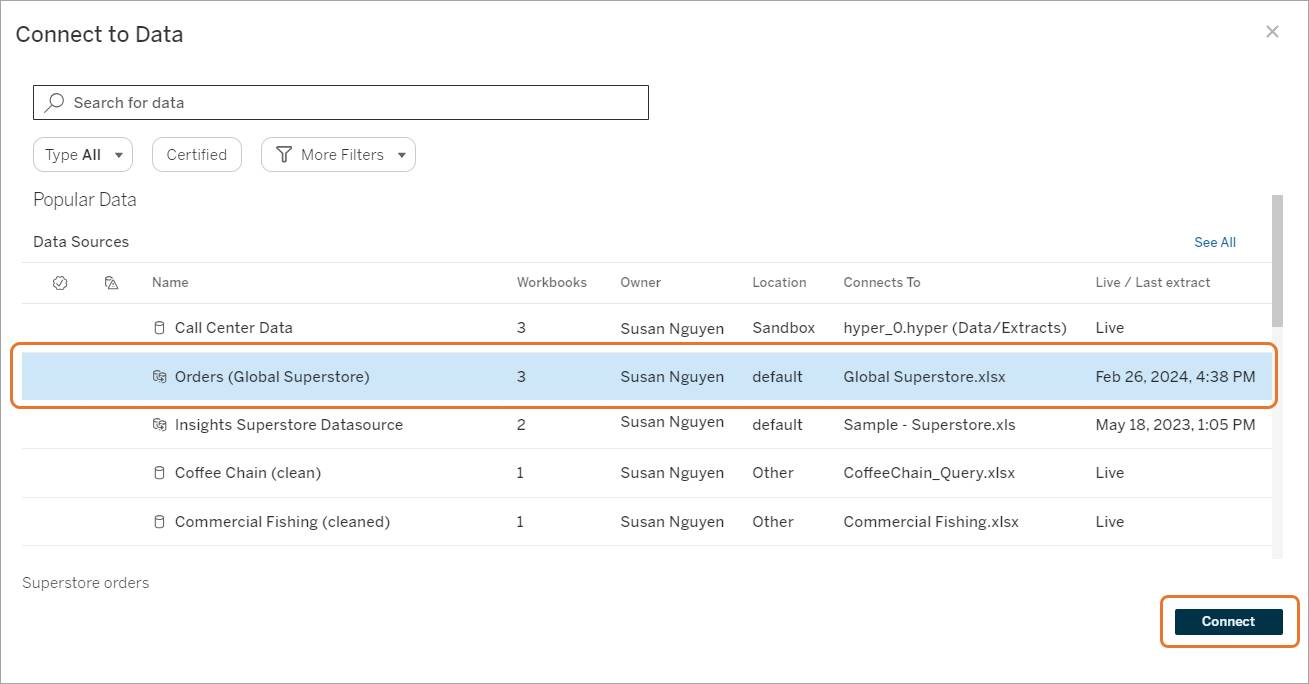Select the Coffee Chain (clean) name
Screen dimensions: 1309x684
click(x=248, y=473)
